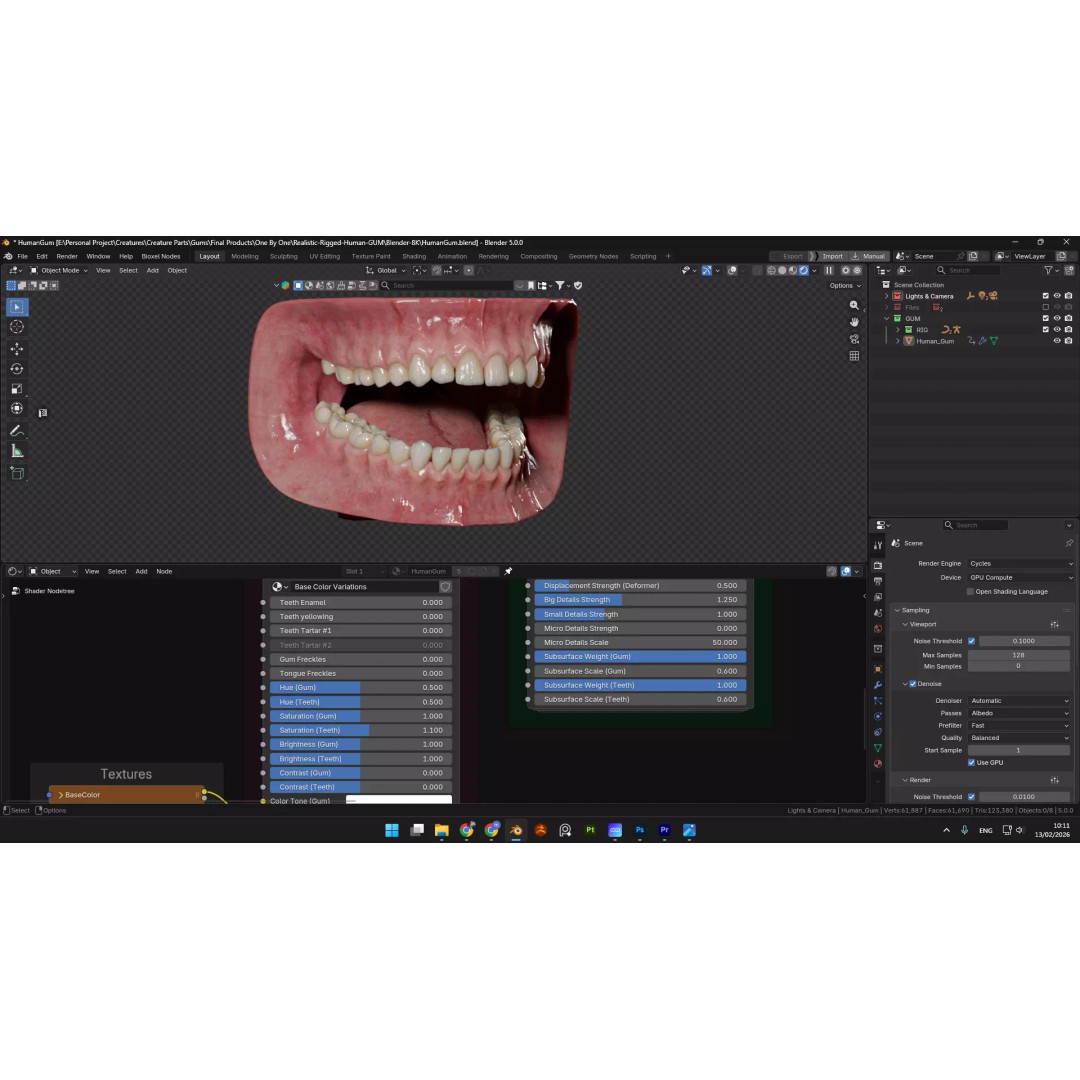Collapse the Sampling panel
1080x1080 pixels.
coord(897,610)
